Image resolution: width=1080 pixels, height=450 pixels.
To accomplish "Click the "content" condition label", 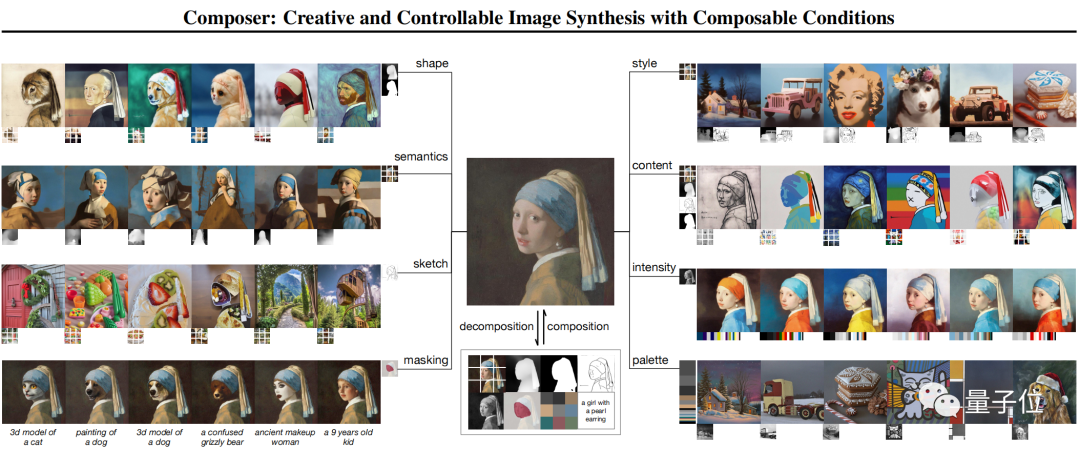I will 652,165.
